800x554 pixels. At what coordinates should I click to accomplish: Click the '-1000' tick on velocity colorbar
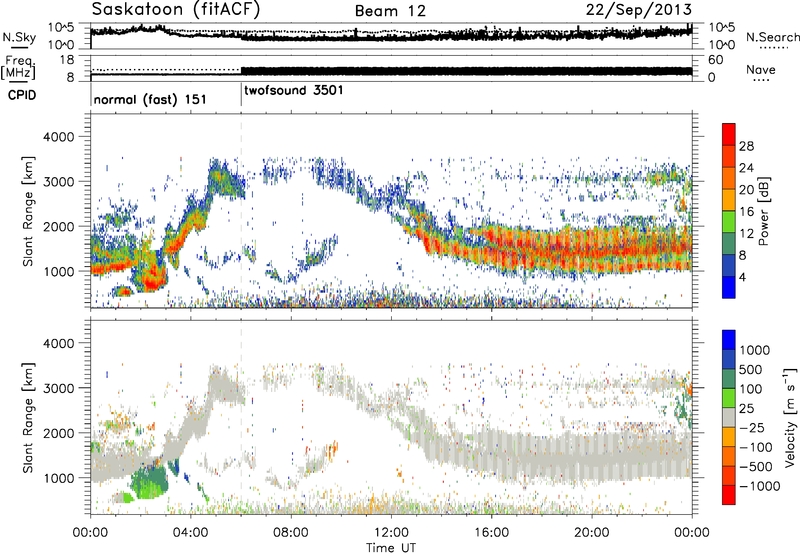(759, 486)
